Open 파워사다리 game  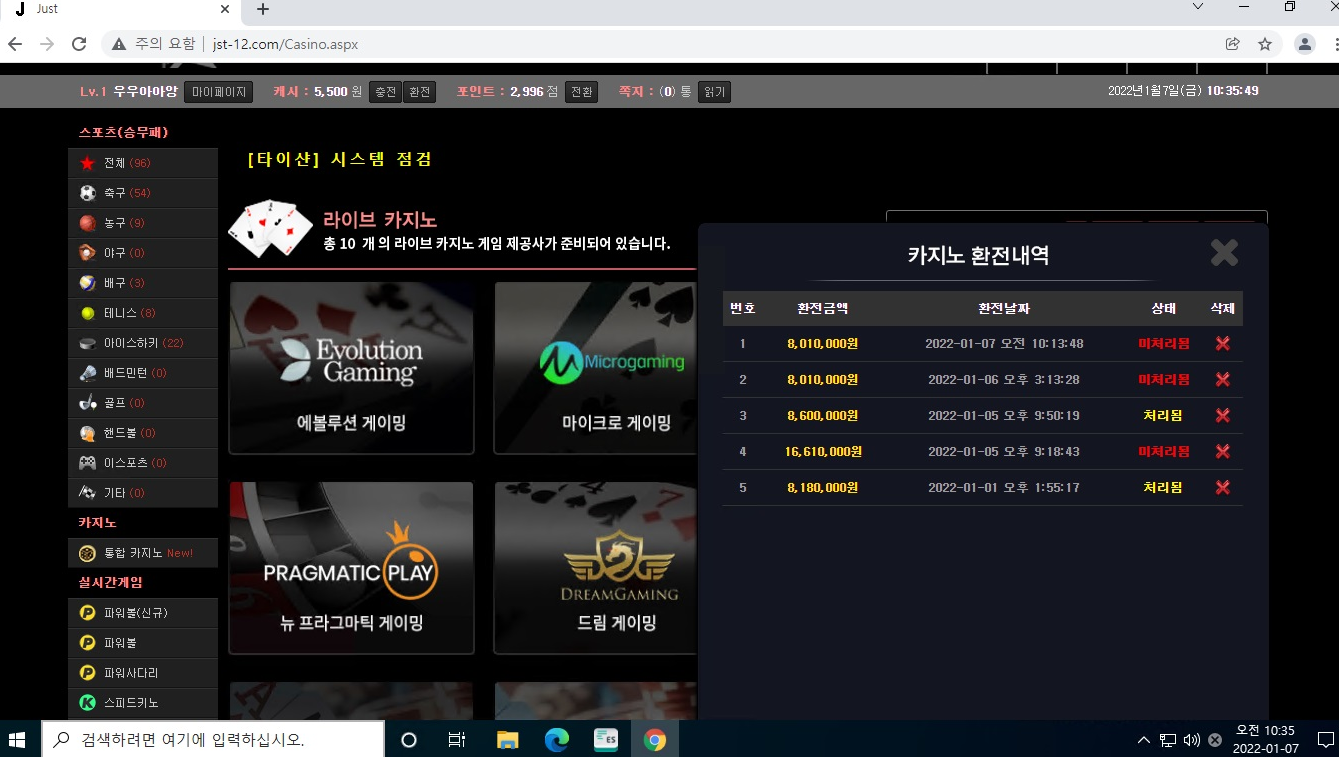coord(143,673)
